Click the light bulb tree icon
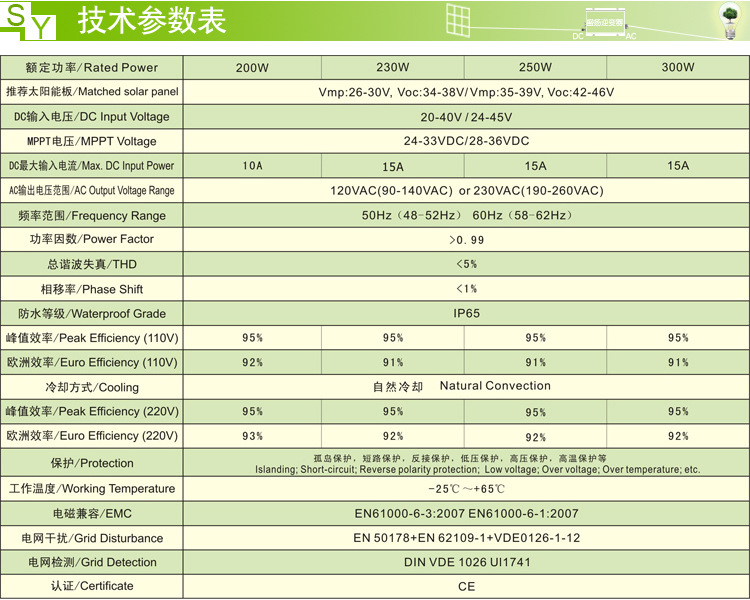750x600 pixels. click(730, 22)
